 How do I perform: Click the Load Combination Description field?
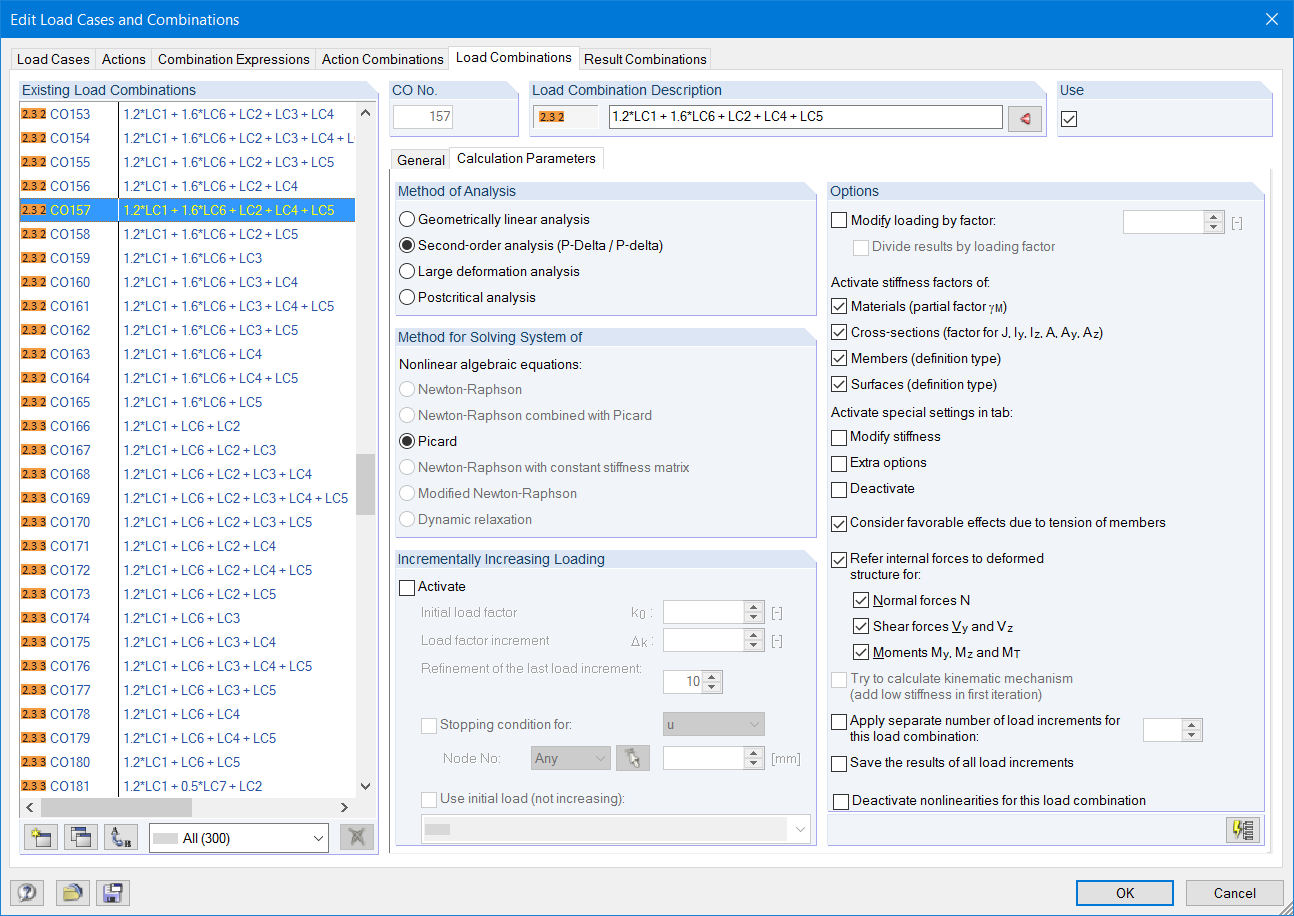click(x=805, y=117)
